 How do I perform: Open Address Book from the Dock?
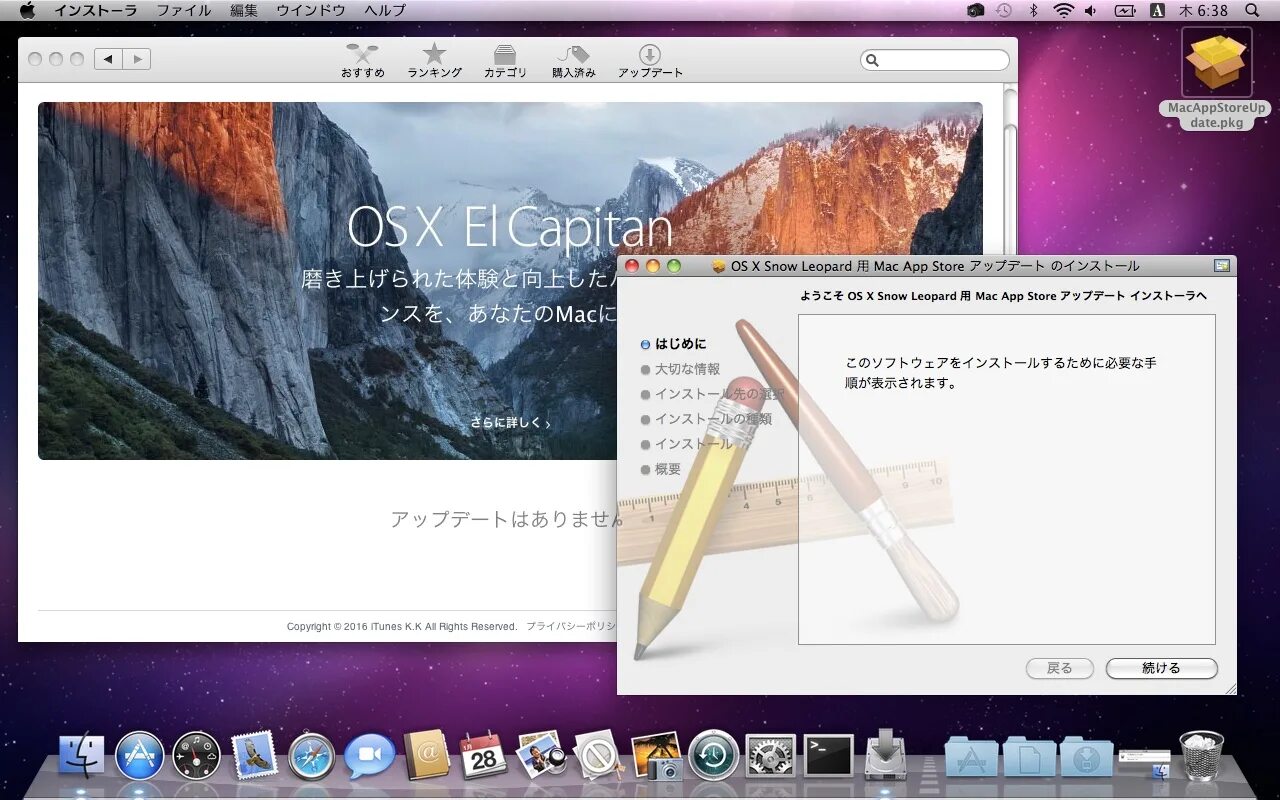pos(427,756)
